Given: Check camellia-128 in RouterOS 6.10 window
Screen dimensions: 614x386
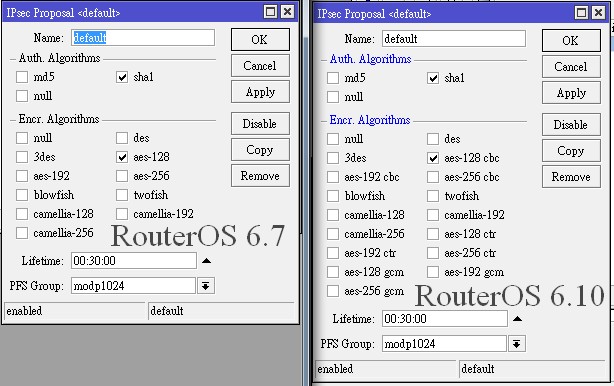Looking at the screenshot, I should [x=333, y=215].
